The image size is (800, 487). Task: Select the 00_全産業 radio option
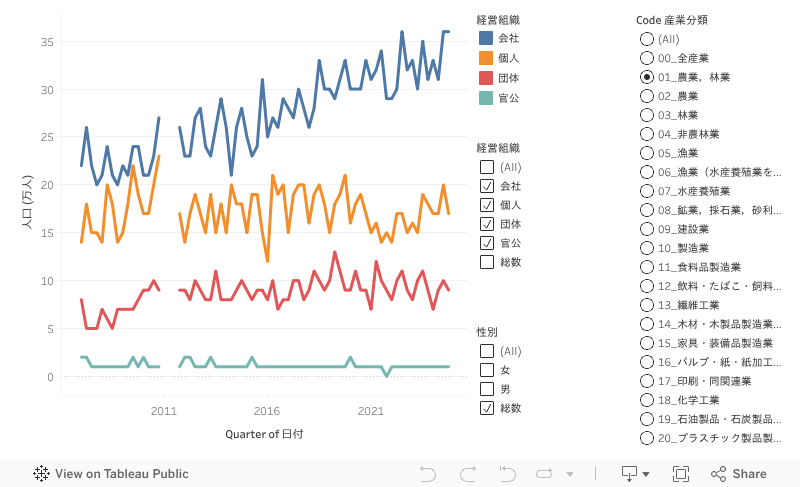[x=646, y=58]
